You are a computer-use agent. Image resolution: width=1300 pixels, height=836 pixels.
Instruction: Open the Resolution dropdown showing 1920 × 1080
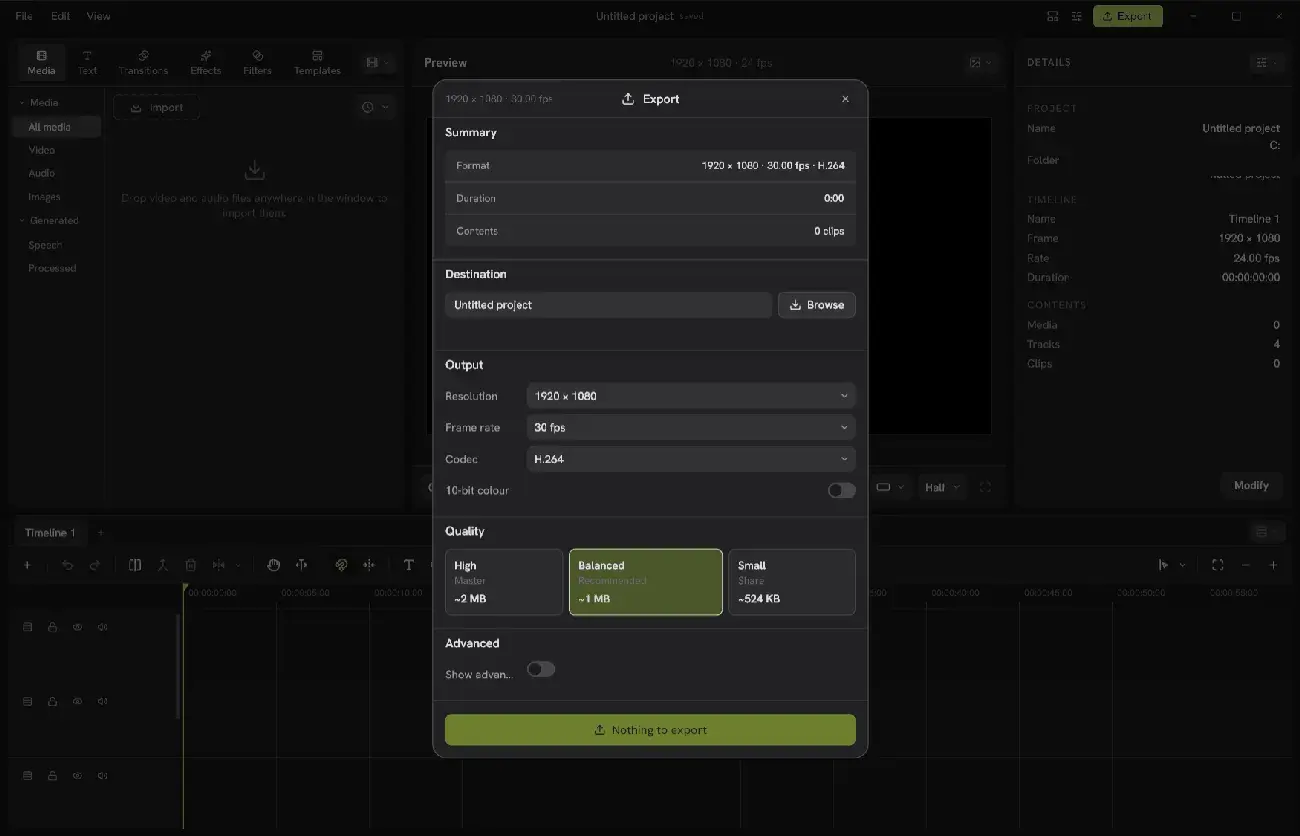click(691, 396)
